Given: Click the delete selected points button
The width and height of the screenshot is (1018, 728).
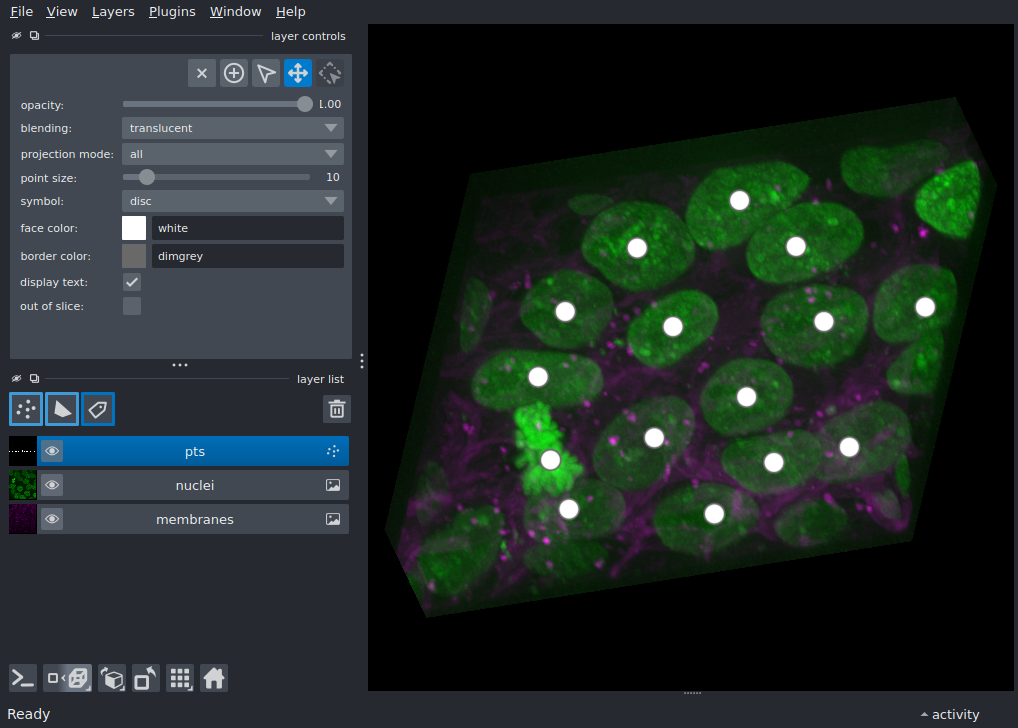Looking at the screenshot, I should click(202, 73).
